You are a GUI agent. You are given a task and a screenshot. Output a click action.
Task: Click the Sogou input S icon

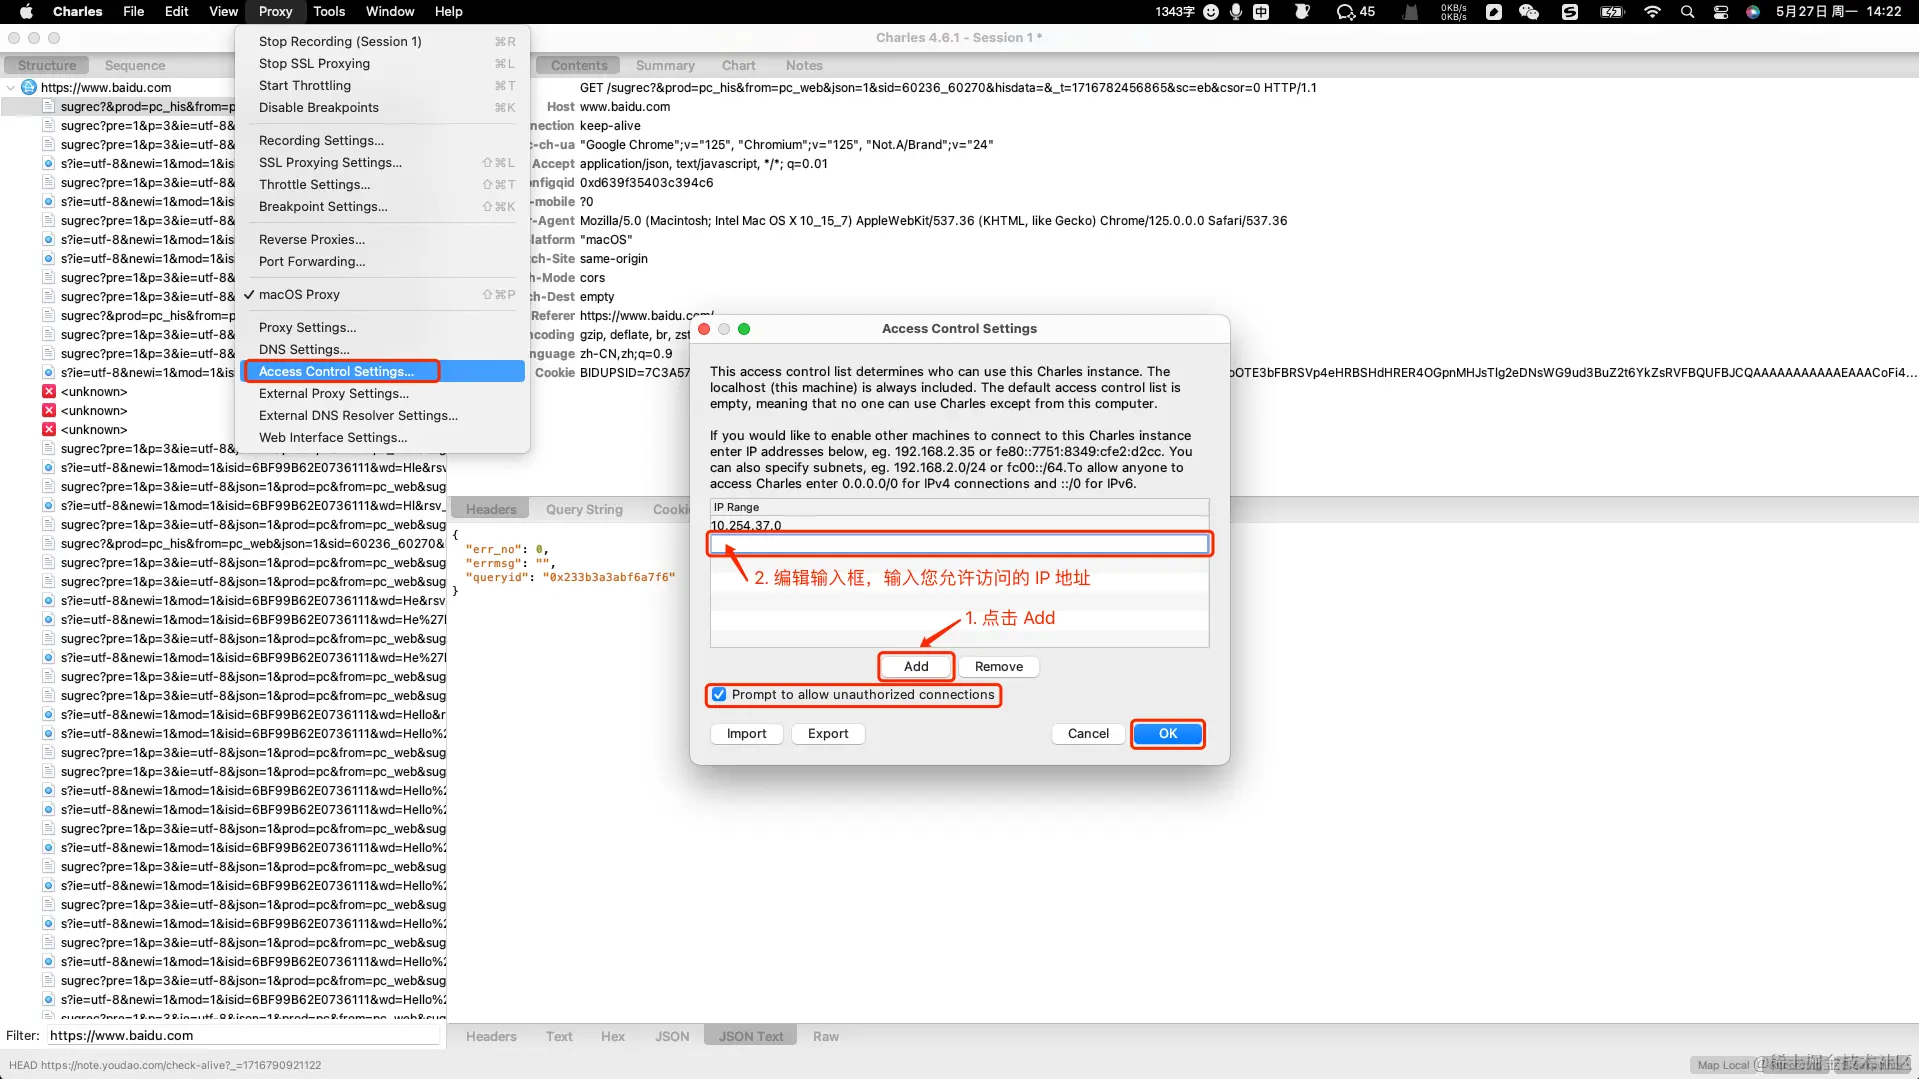tap(1570, 12)
